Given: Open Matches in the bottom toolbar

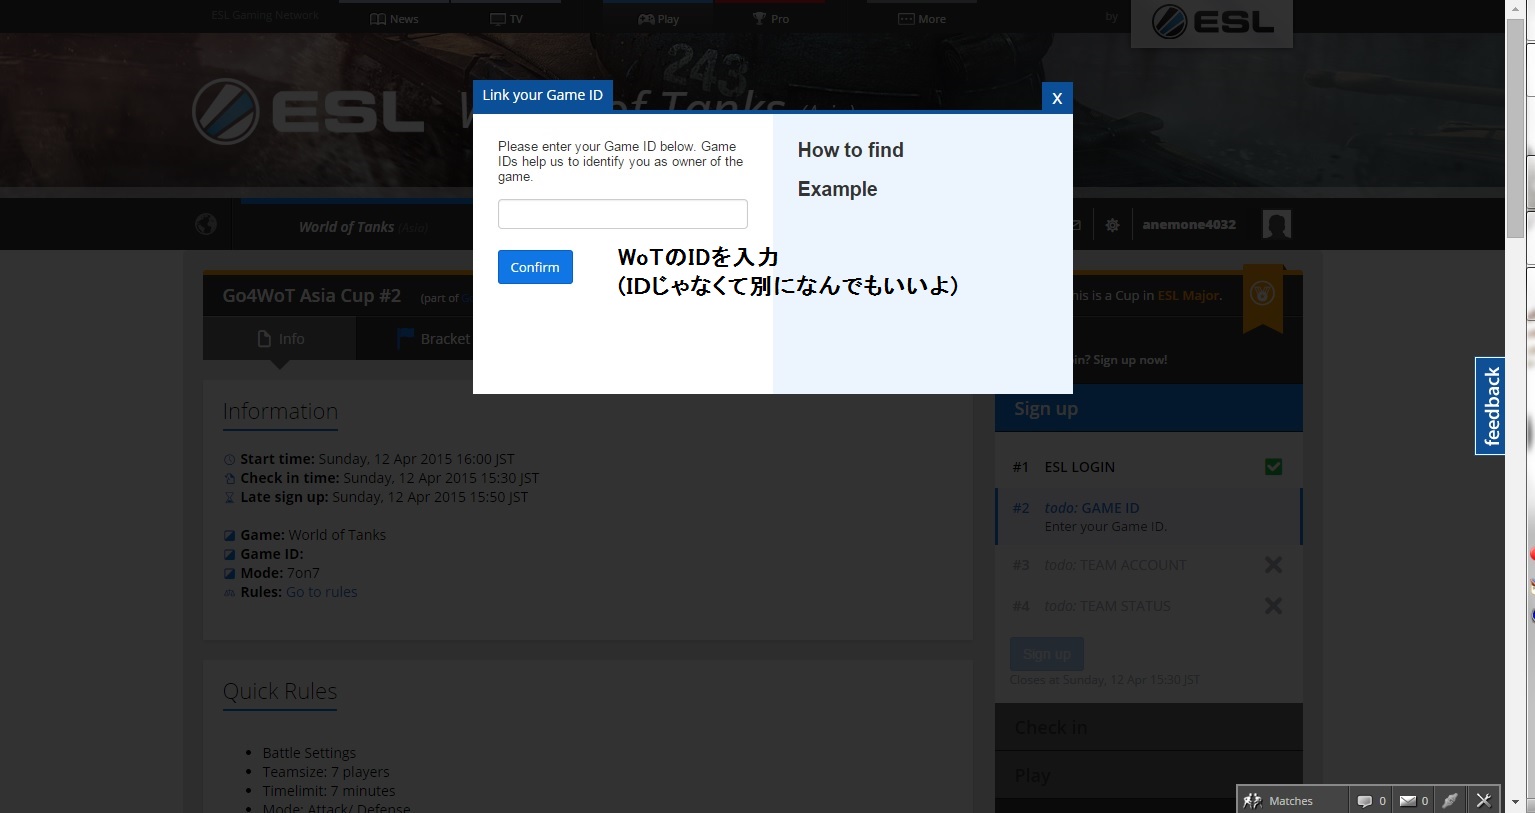Looking at the screenshot, I should tap(1279, 800).
